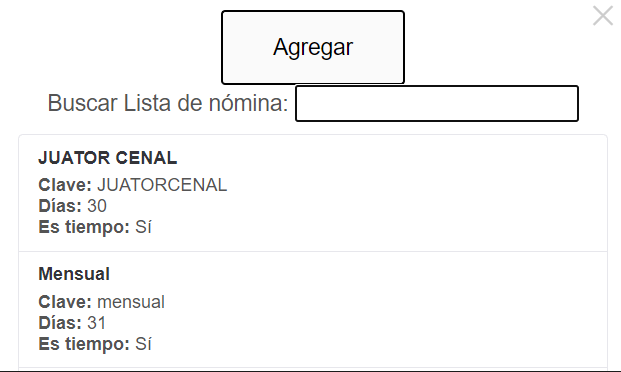Click the bold 'Días:' label above Es tiempo in JUATOR CENAL
The height and width of the screenshot is (372, 621).
pyautogui.click(x=60, y=206)
